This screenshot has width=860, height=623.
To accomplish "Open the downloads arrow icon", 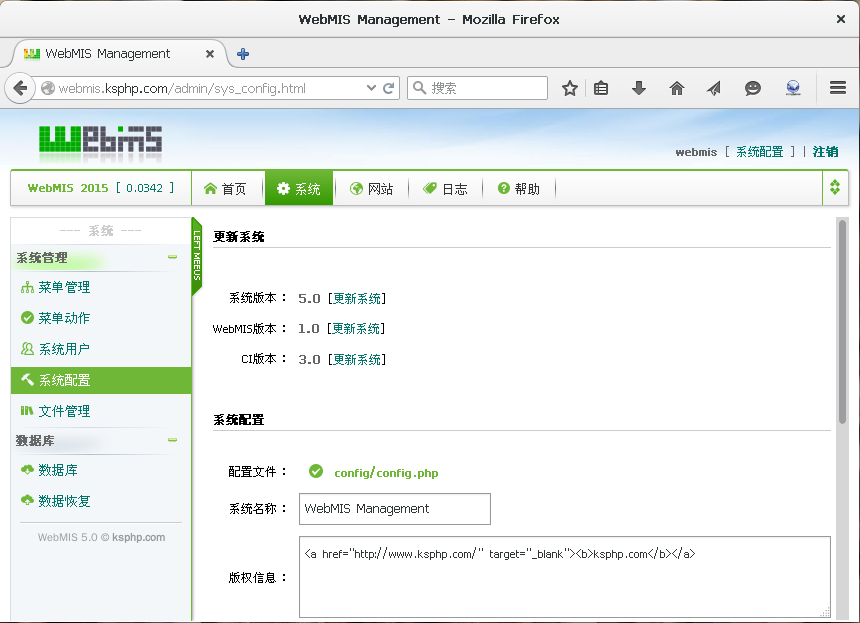I will (639, 88).
